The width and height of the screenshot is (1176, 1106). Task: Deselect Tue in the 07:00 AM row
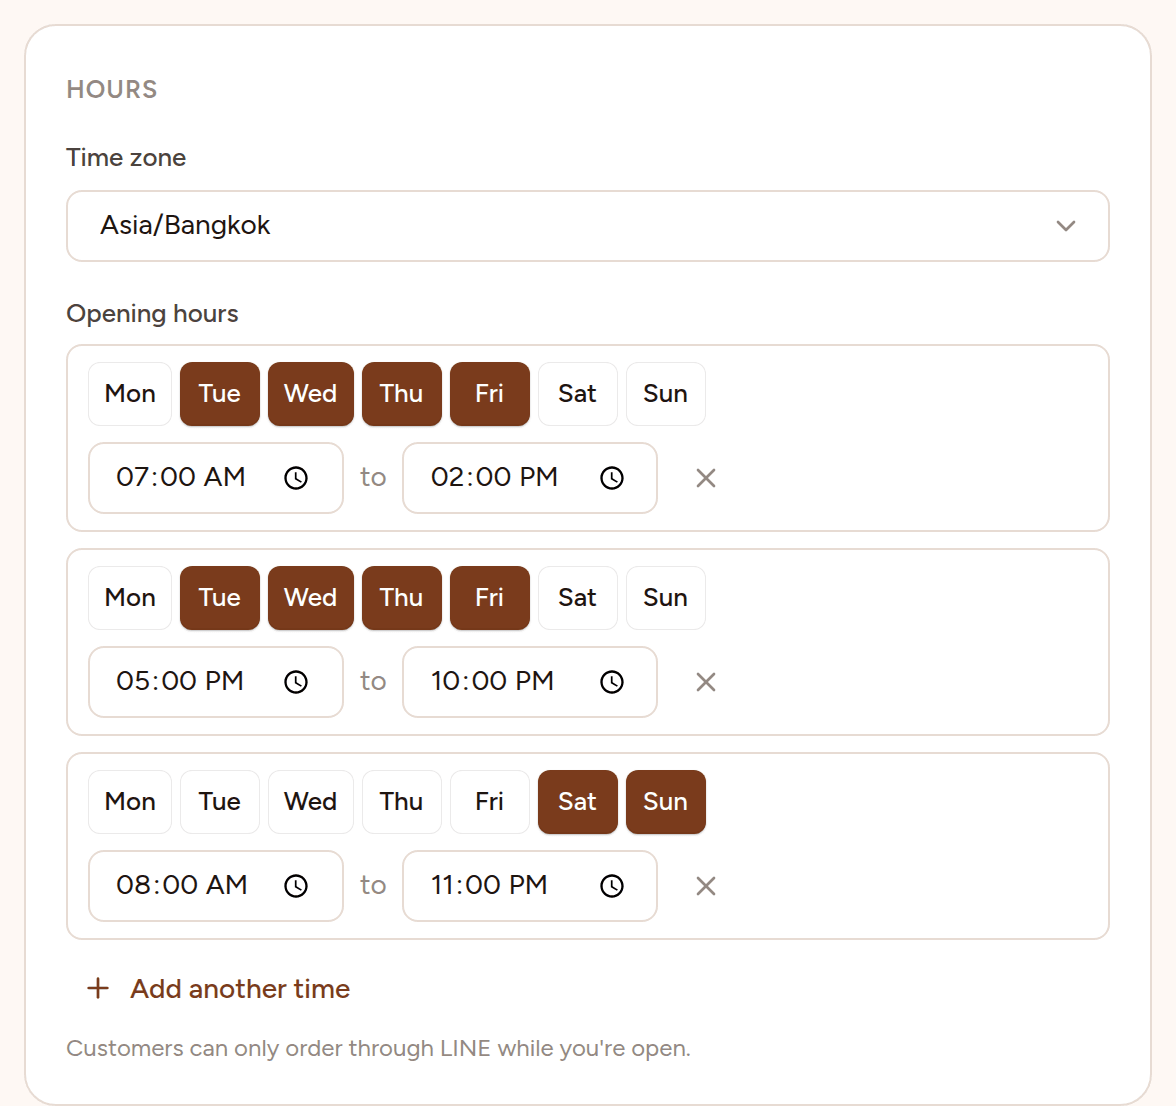tap(220, 394)
